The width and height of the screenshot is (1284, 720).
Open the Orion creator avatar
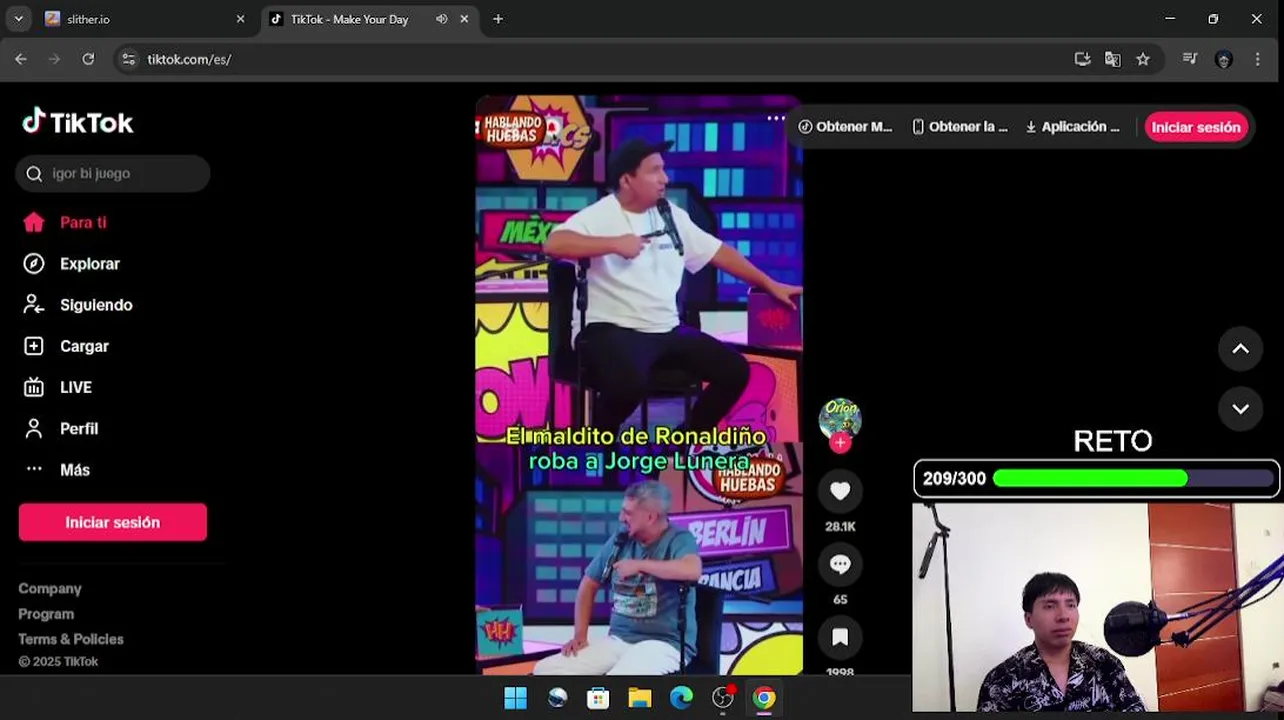pyautogui.click(x=840, y=418)
